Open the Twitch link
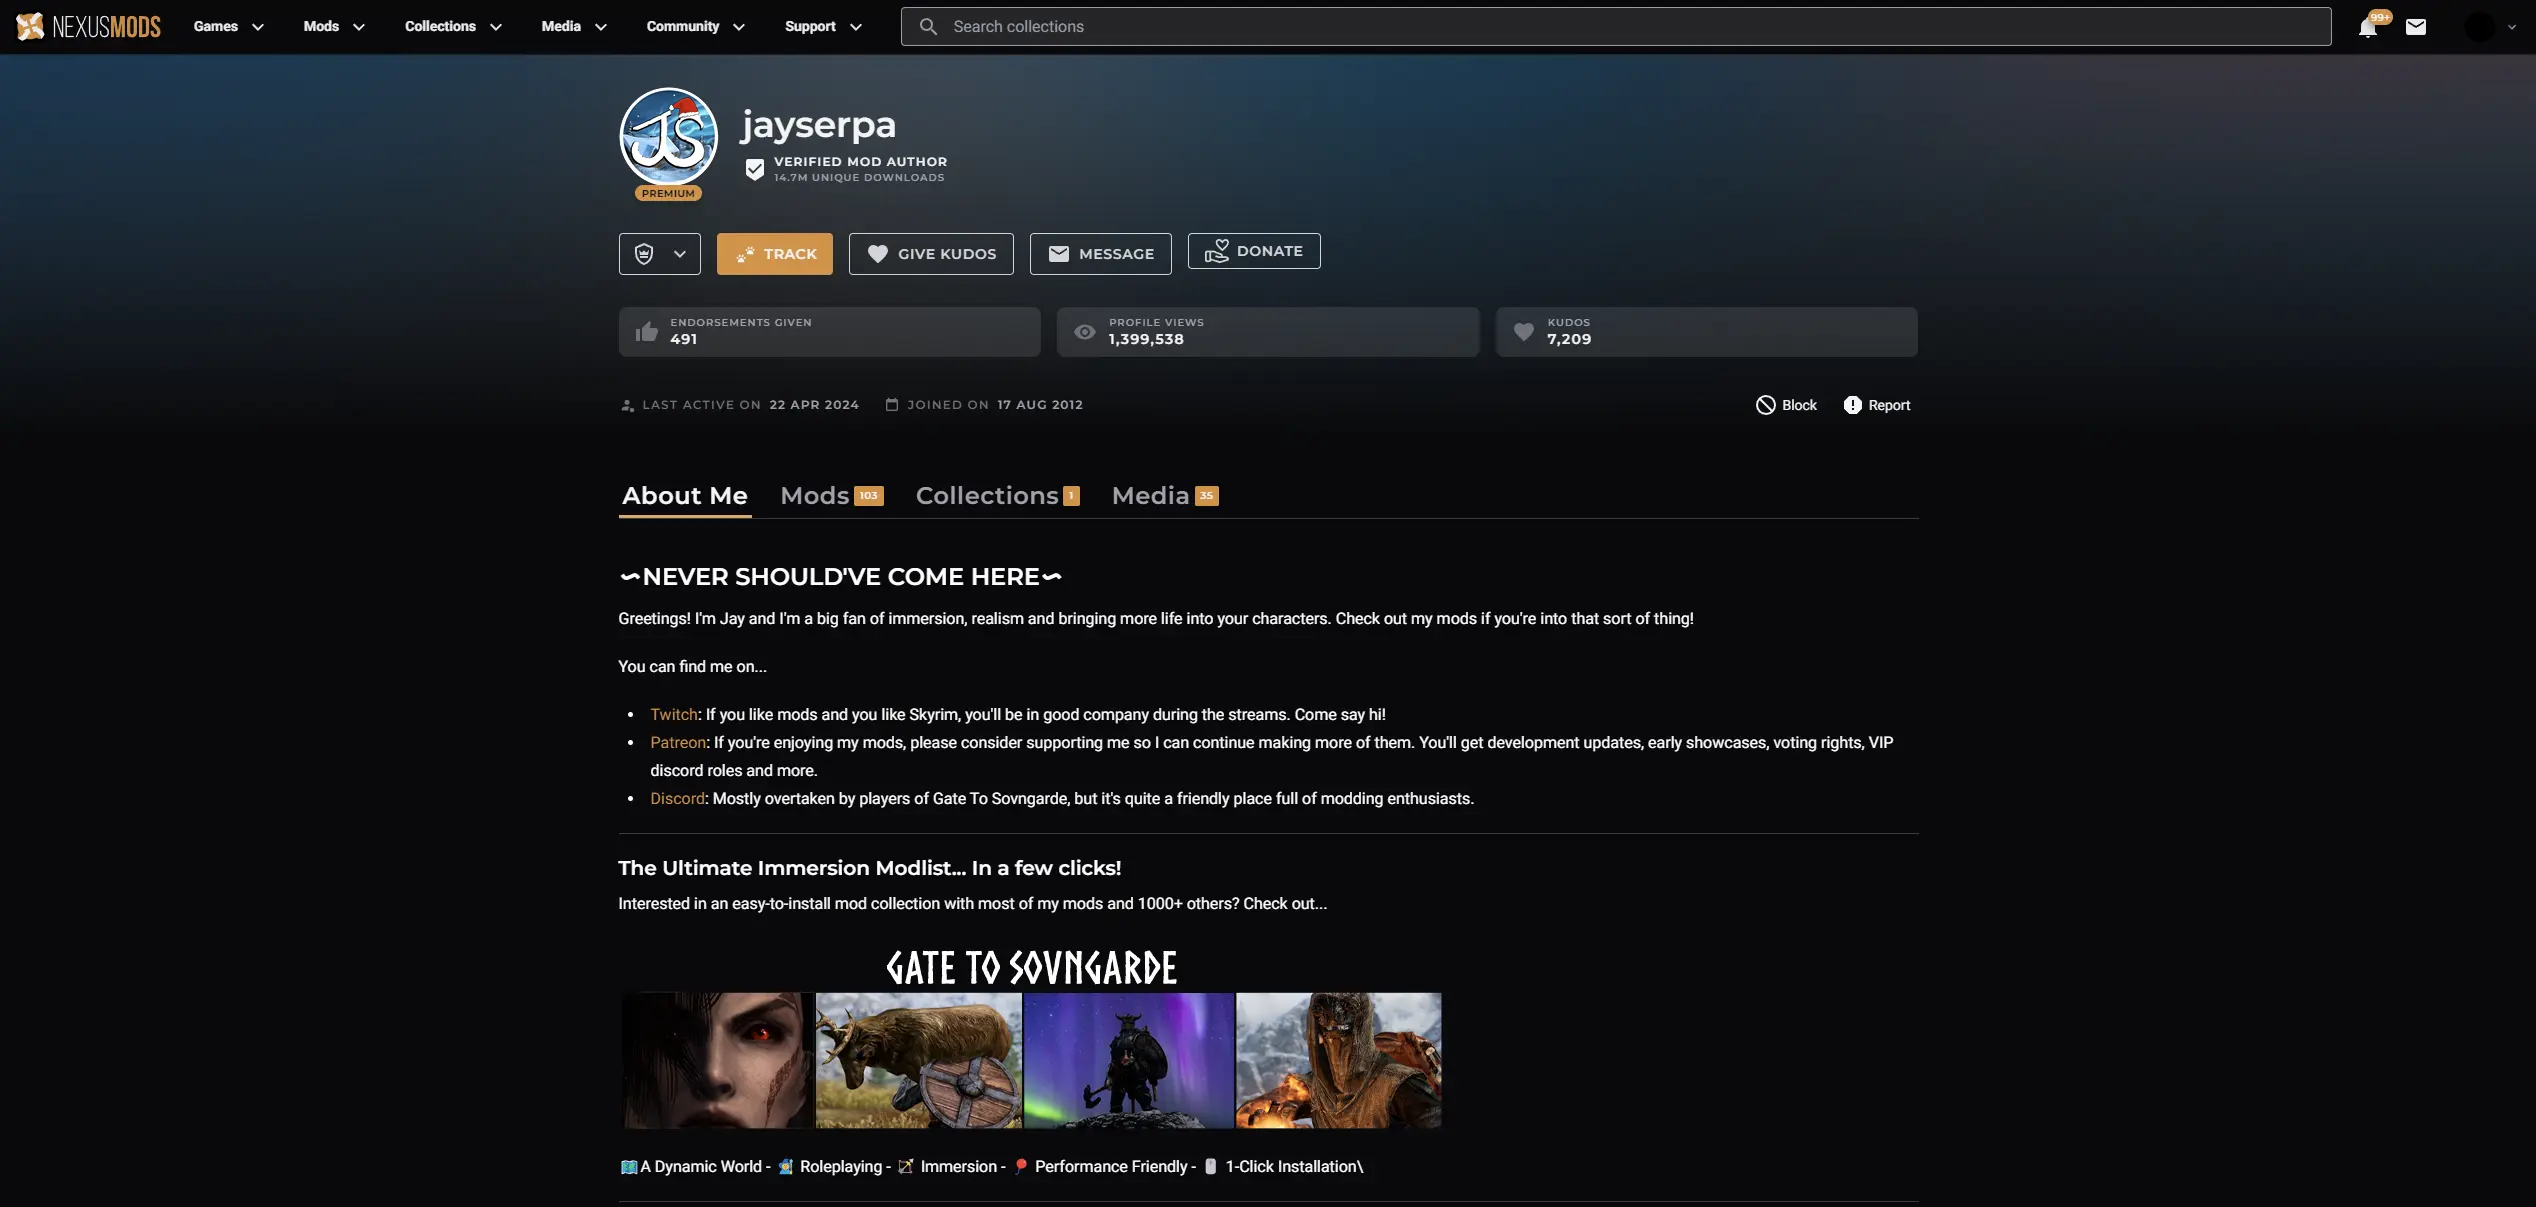Image resolution: width=2536 pixels, height=1207 pixels. pos(674,715)
